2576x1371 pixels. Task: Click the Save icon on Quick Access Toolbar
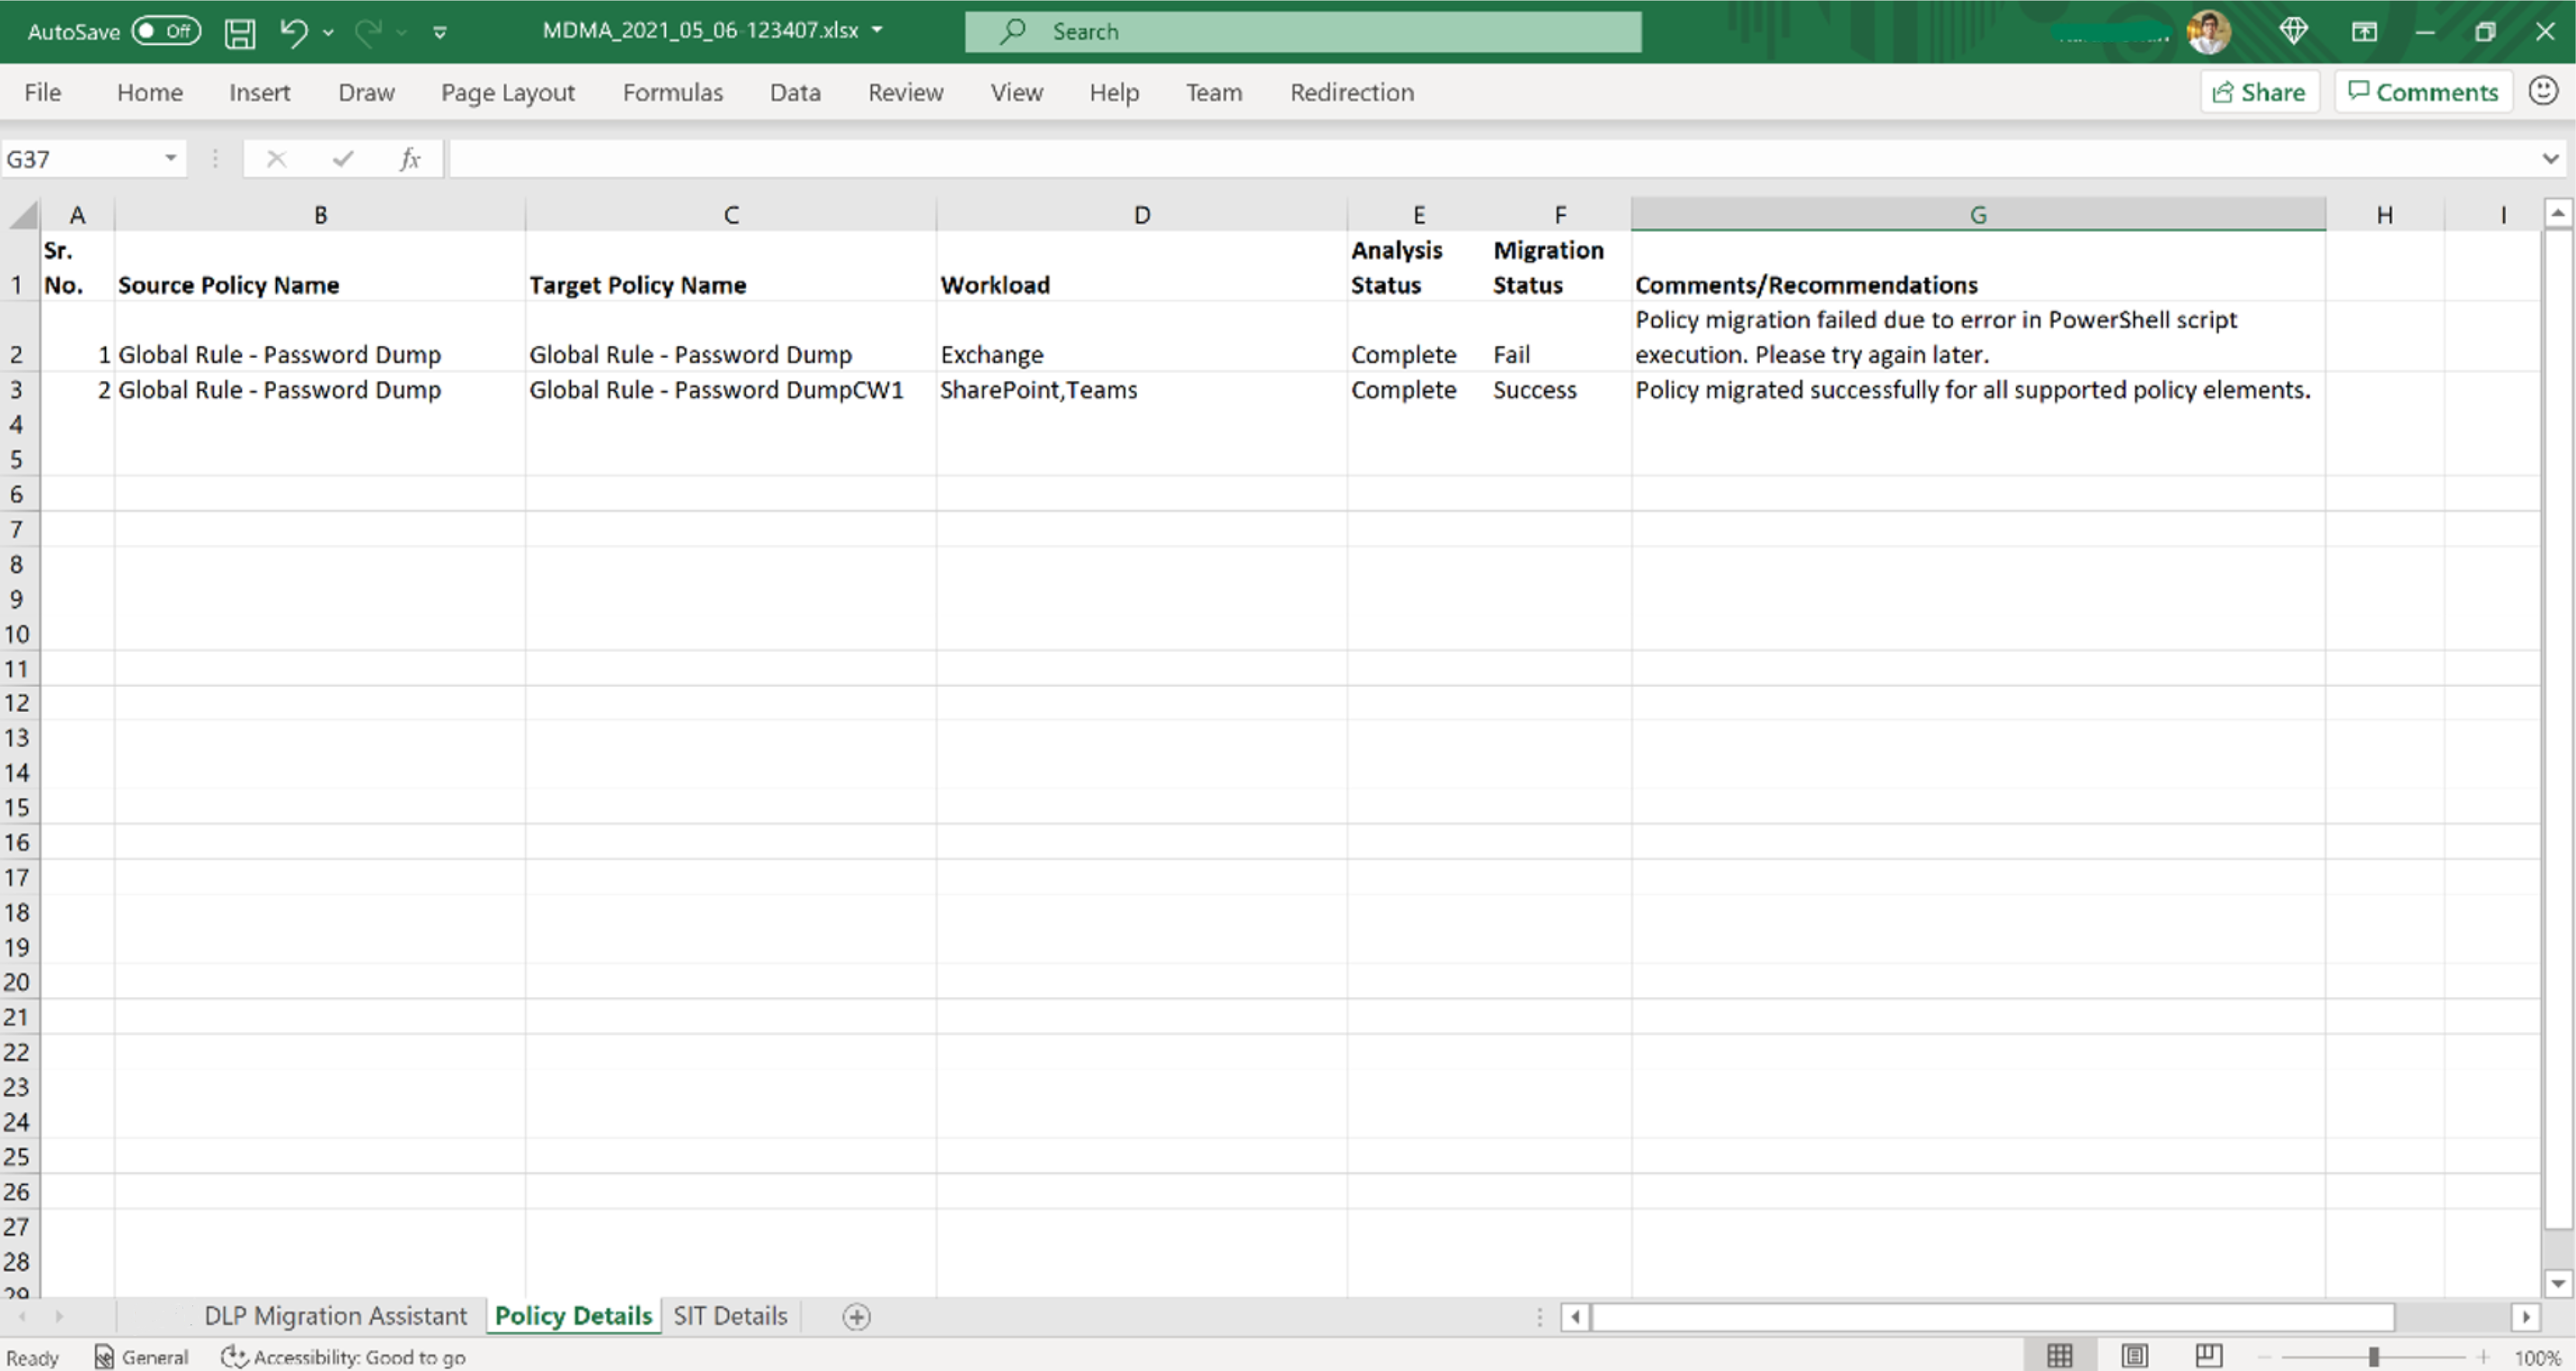pos(239,31)
